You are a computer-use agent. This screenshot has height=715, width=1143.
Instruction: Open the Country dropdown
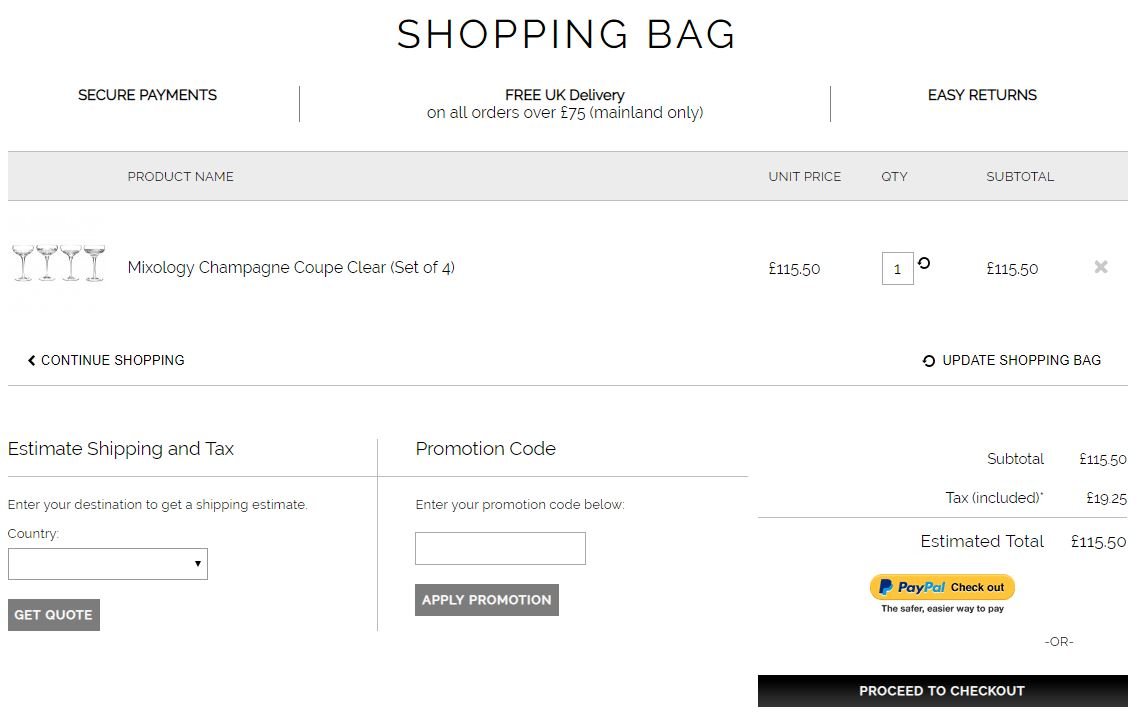(108, 564)
